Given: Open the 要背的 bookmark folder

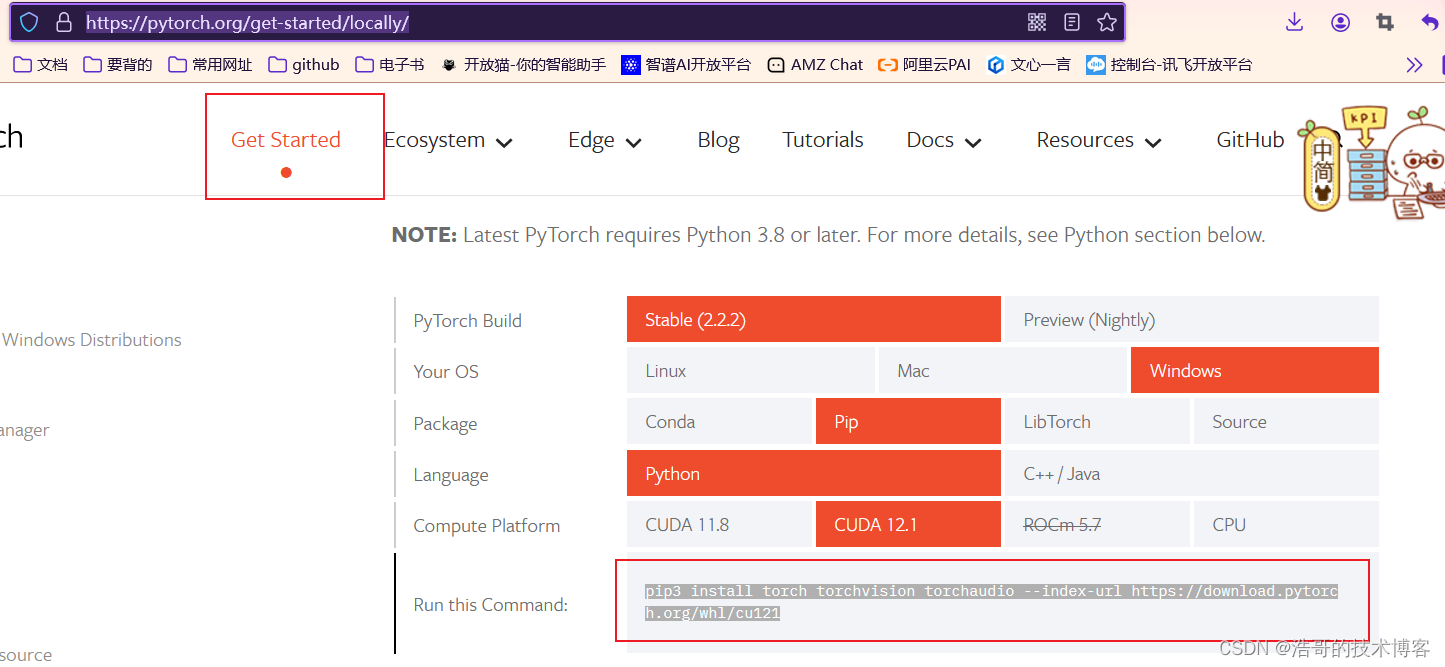Looking at the screenshot, I should coord(118,65).
